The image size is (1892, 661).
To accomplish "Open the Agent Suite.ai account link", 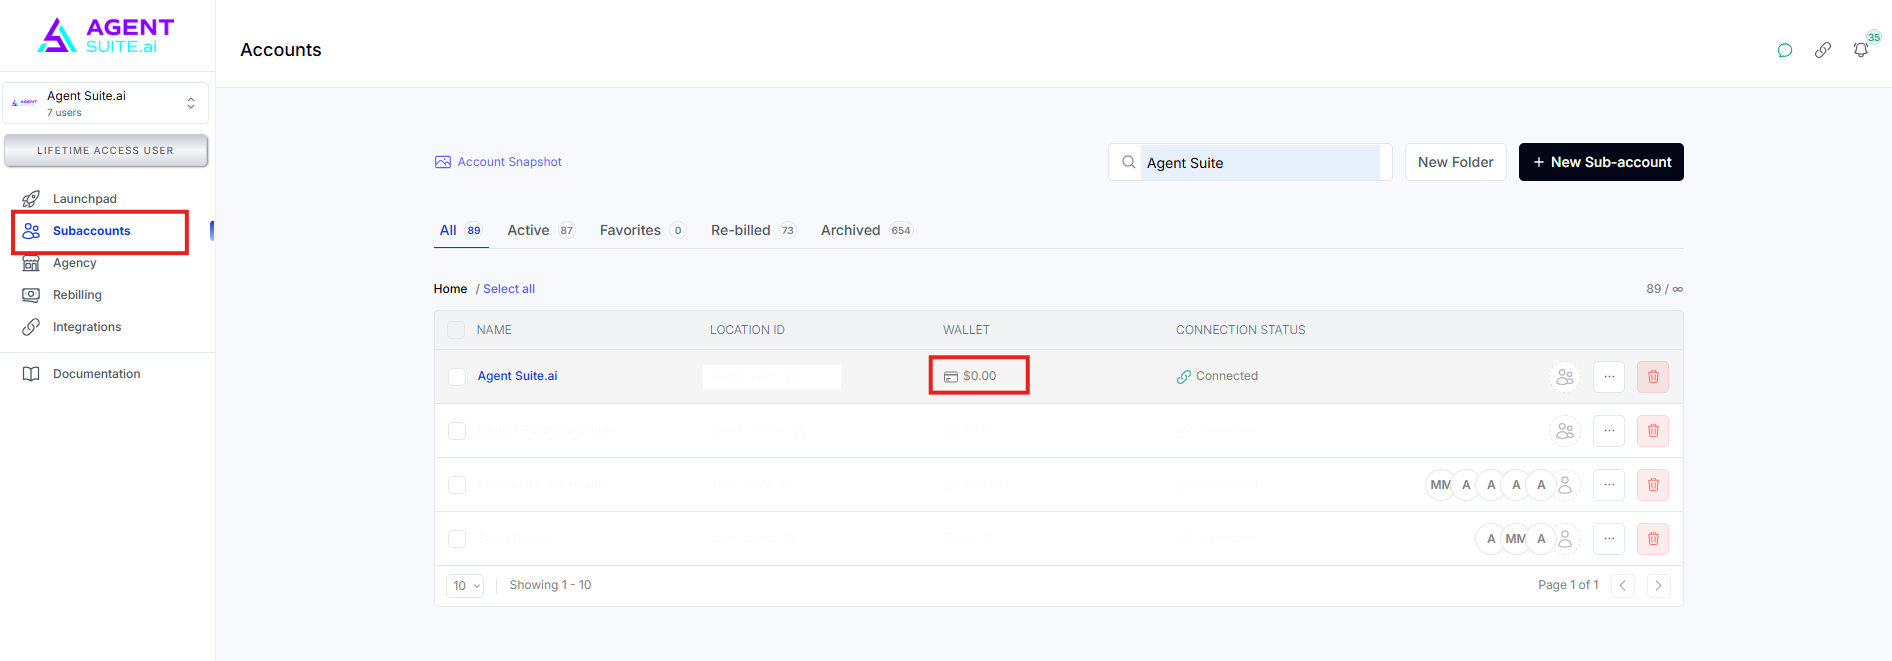I will click(x=517, y=376).
